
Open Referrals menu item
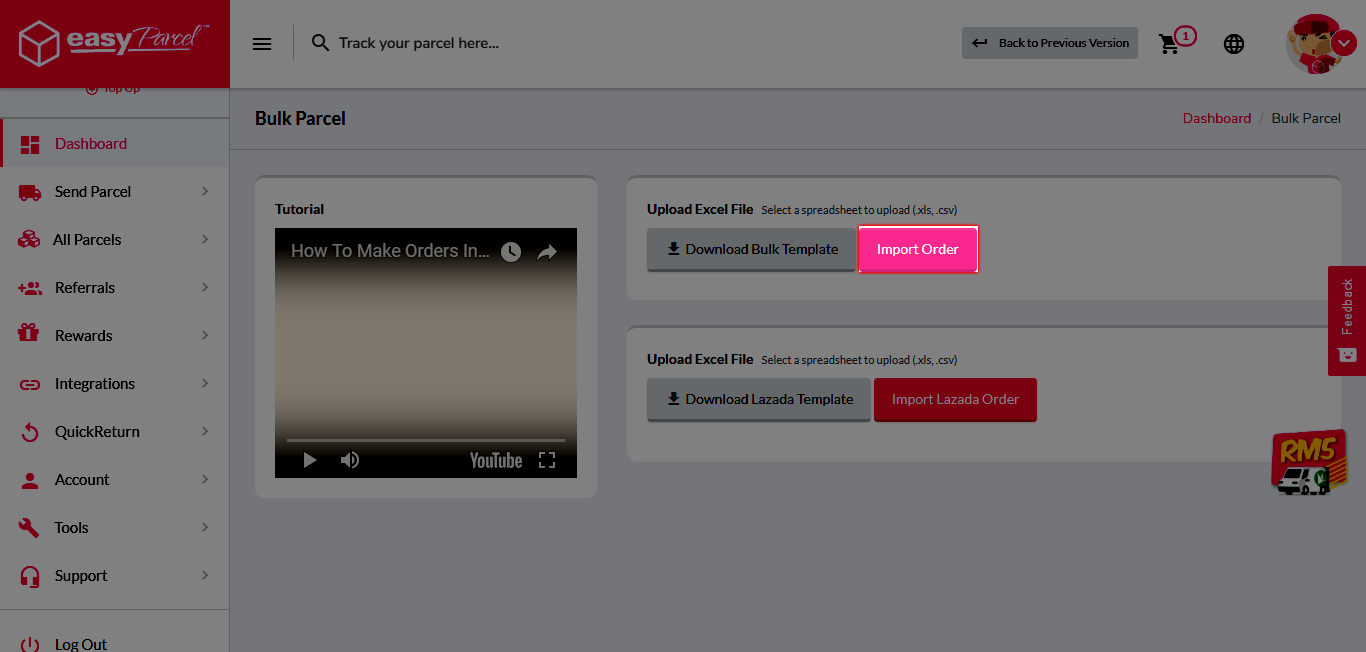[x=115, y=288]
